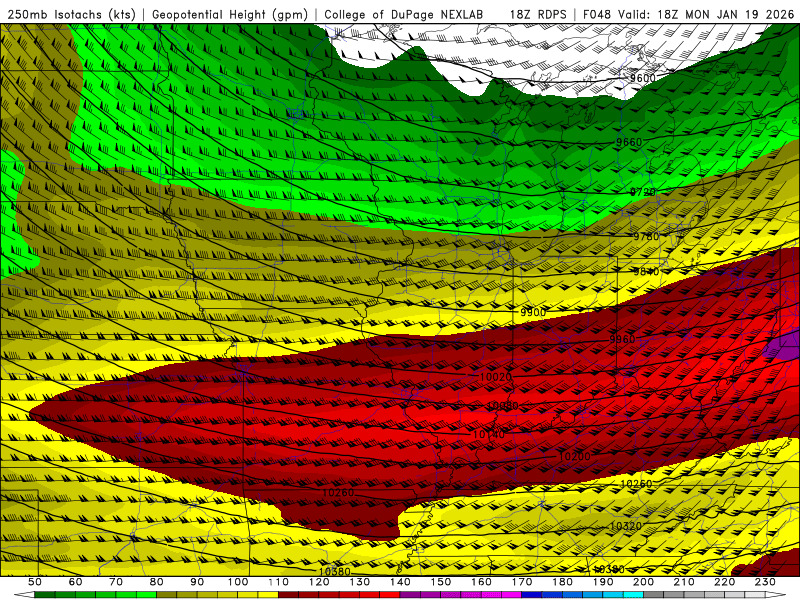This screenshot has height=600, width=800.
Task: Click the 80 legend tick label
Action: coord(157,582)
